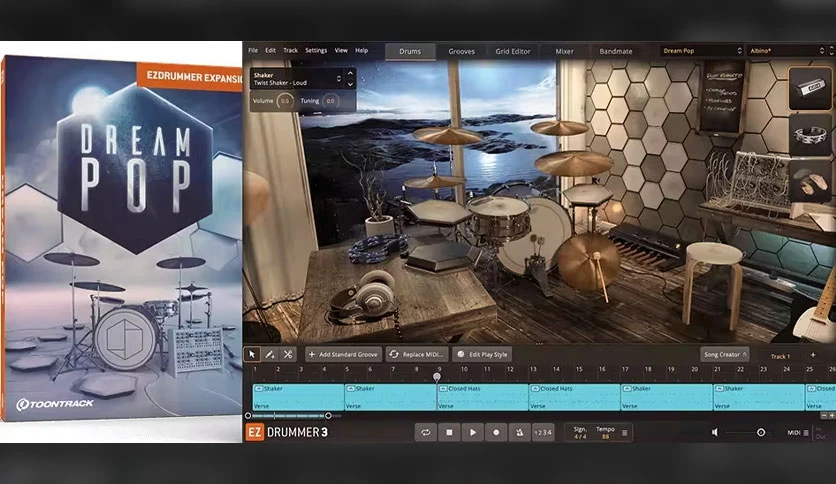Click the time signature 4/4 value
The image size is (836, 484).
[580, 437]
